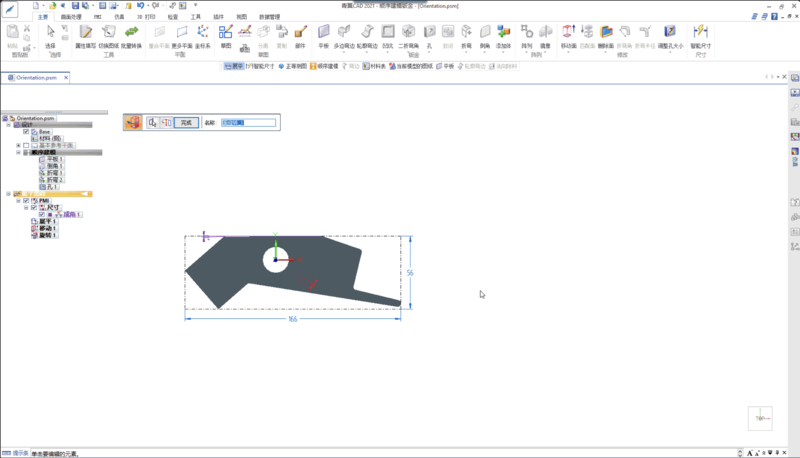
Task: Click the 移动面 move face tool
Action: 567,33
